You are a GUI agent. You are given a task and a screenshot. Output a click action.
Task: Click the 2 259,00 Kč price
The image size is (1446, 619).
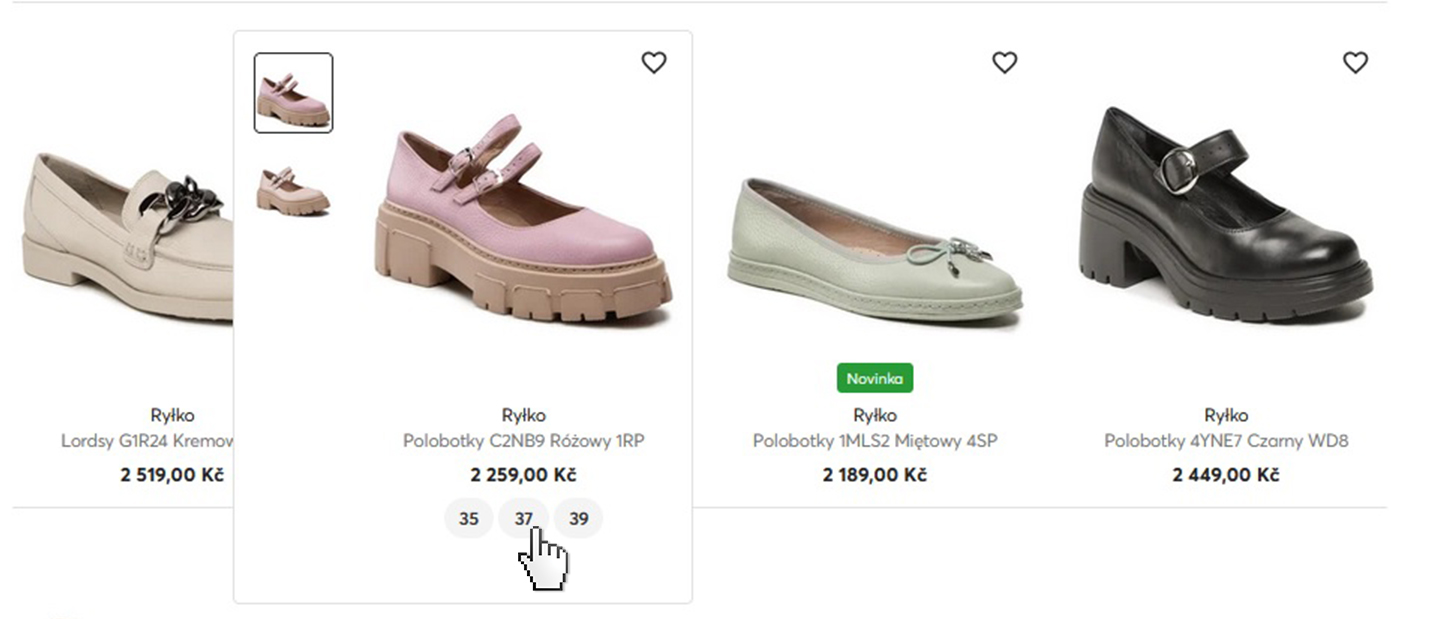click(x=523, y=475)
